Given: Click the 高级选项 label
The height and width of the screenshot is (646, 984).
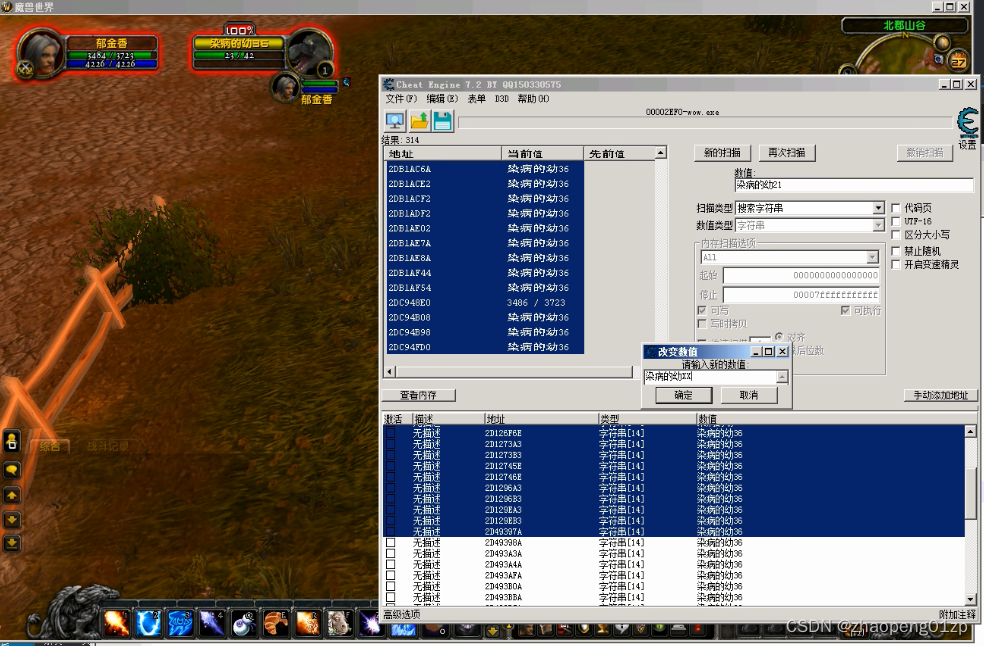Looking at the screenshot, I should [x=402, y=615].
